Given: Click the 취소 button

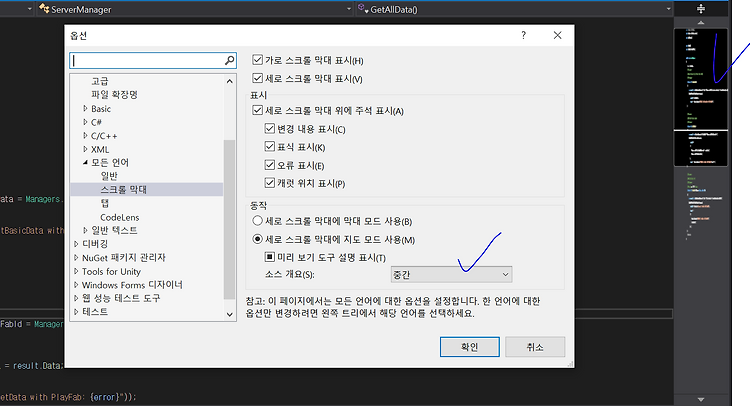Looking at the screenshot, I should (535, 347).
